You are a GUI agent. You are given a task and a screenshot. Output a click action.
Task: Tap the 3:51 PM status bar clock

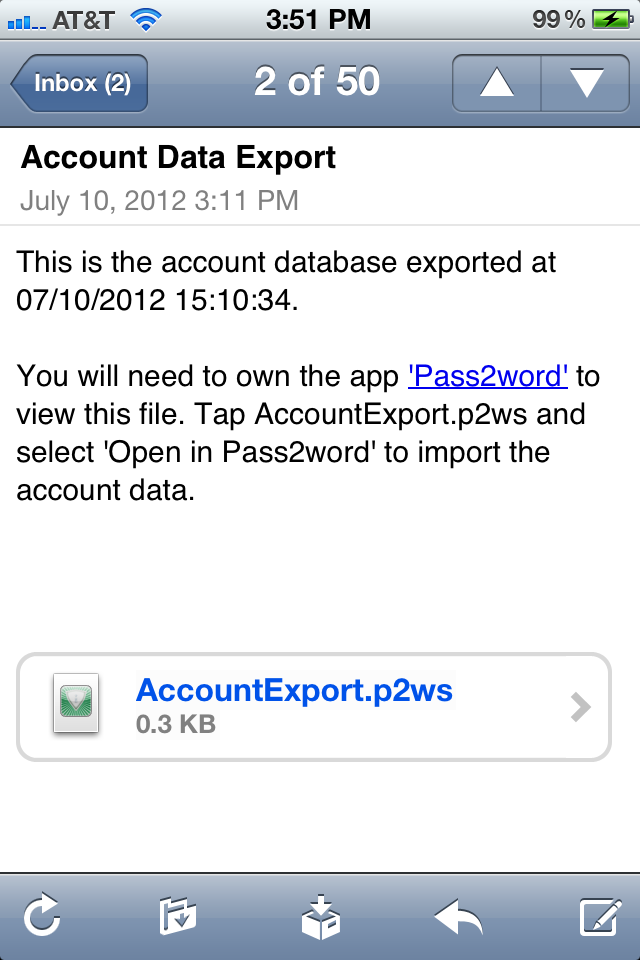(319, 18)
